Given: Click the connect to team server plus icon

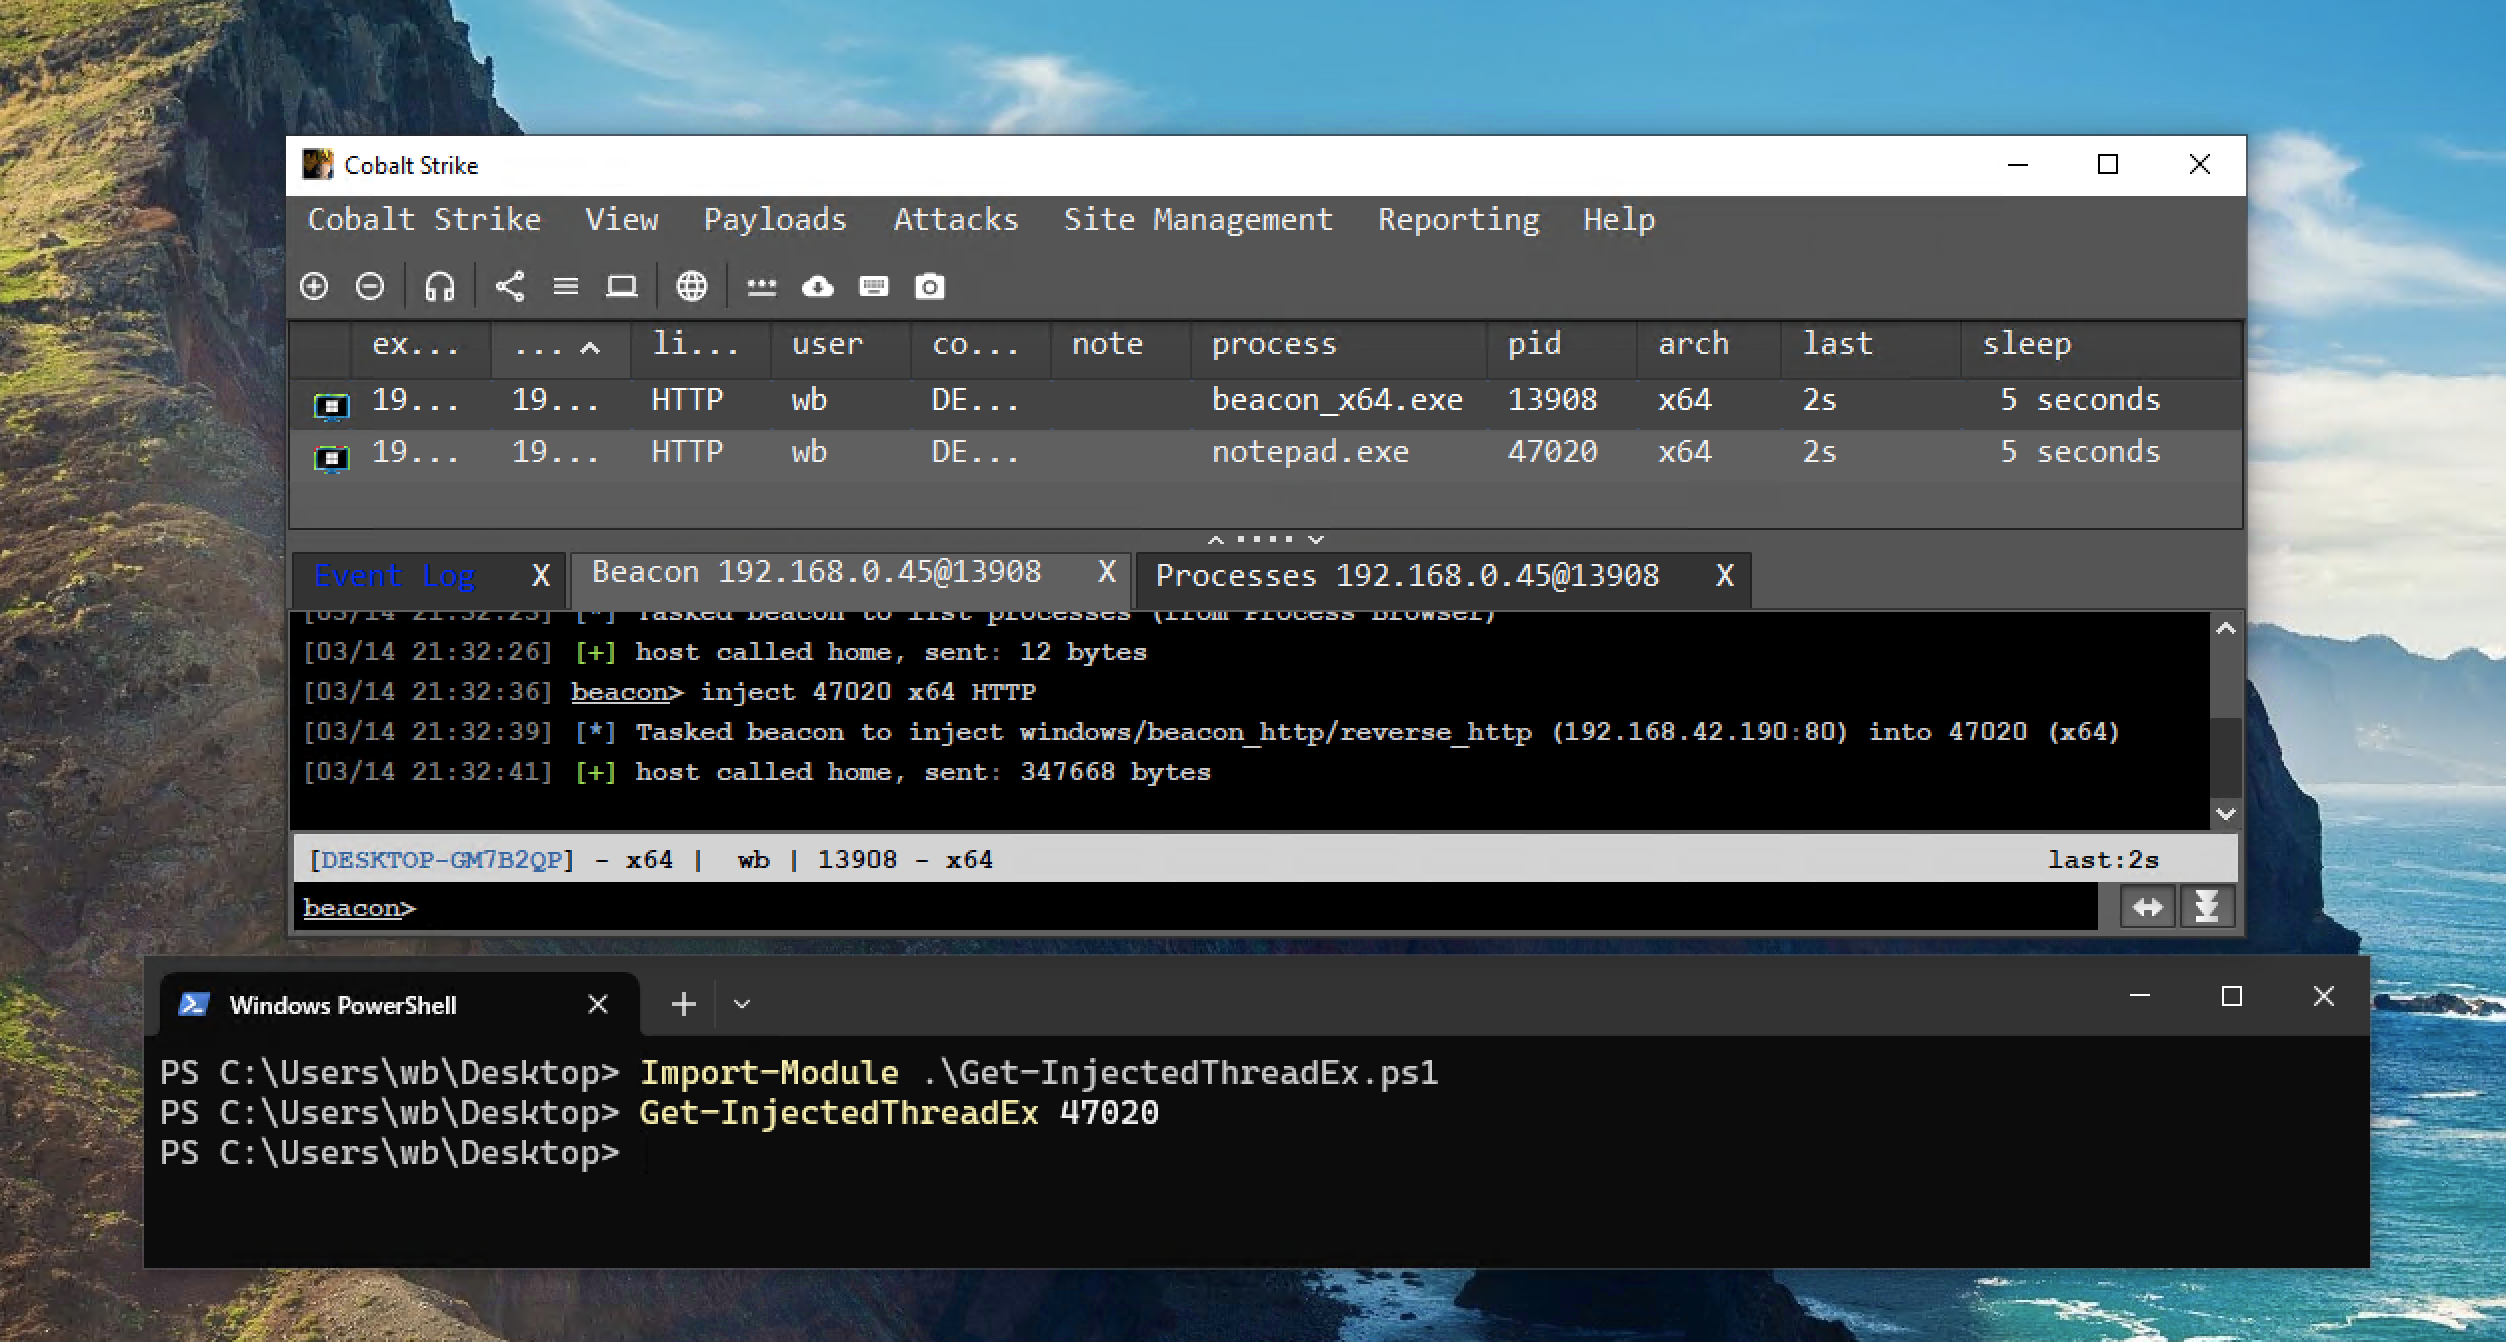Looking at the screenshot, I should (x=314, y=287).
